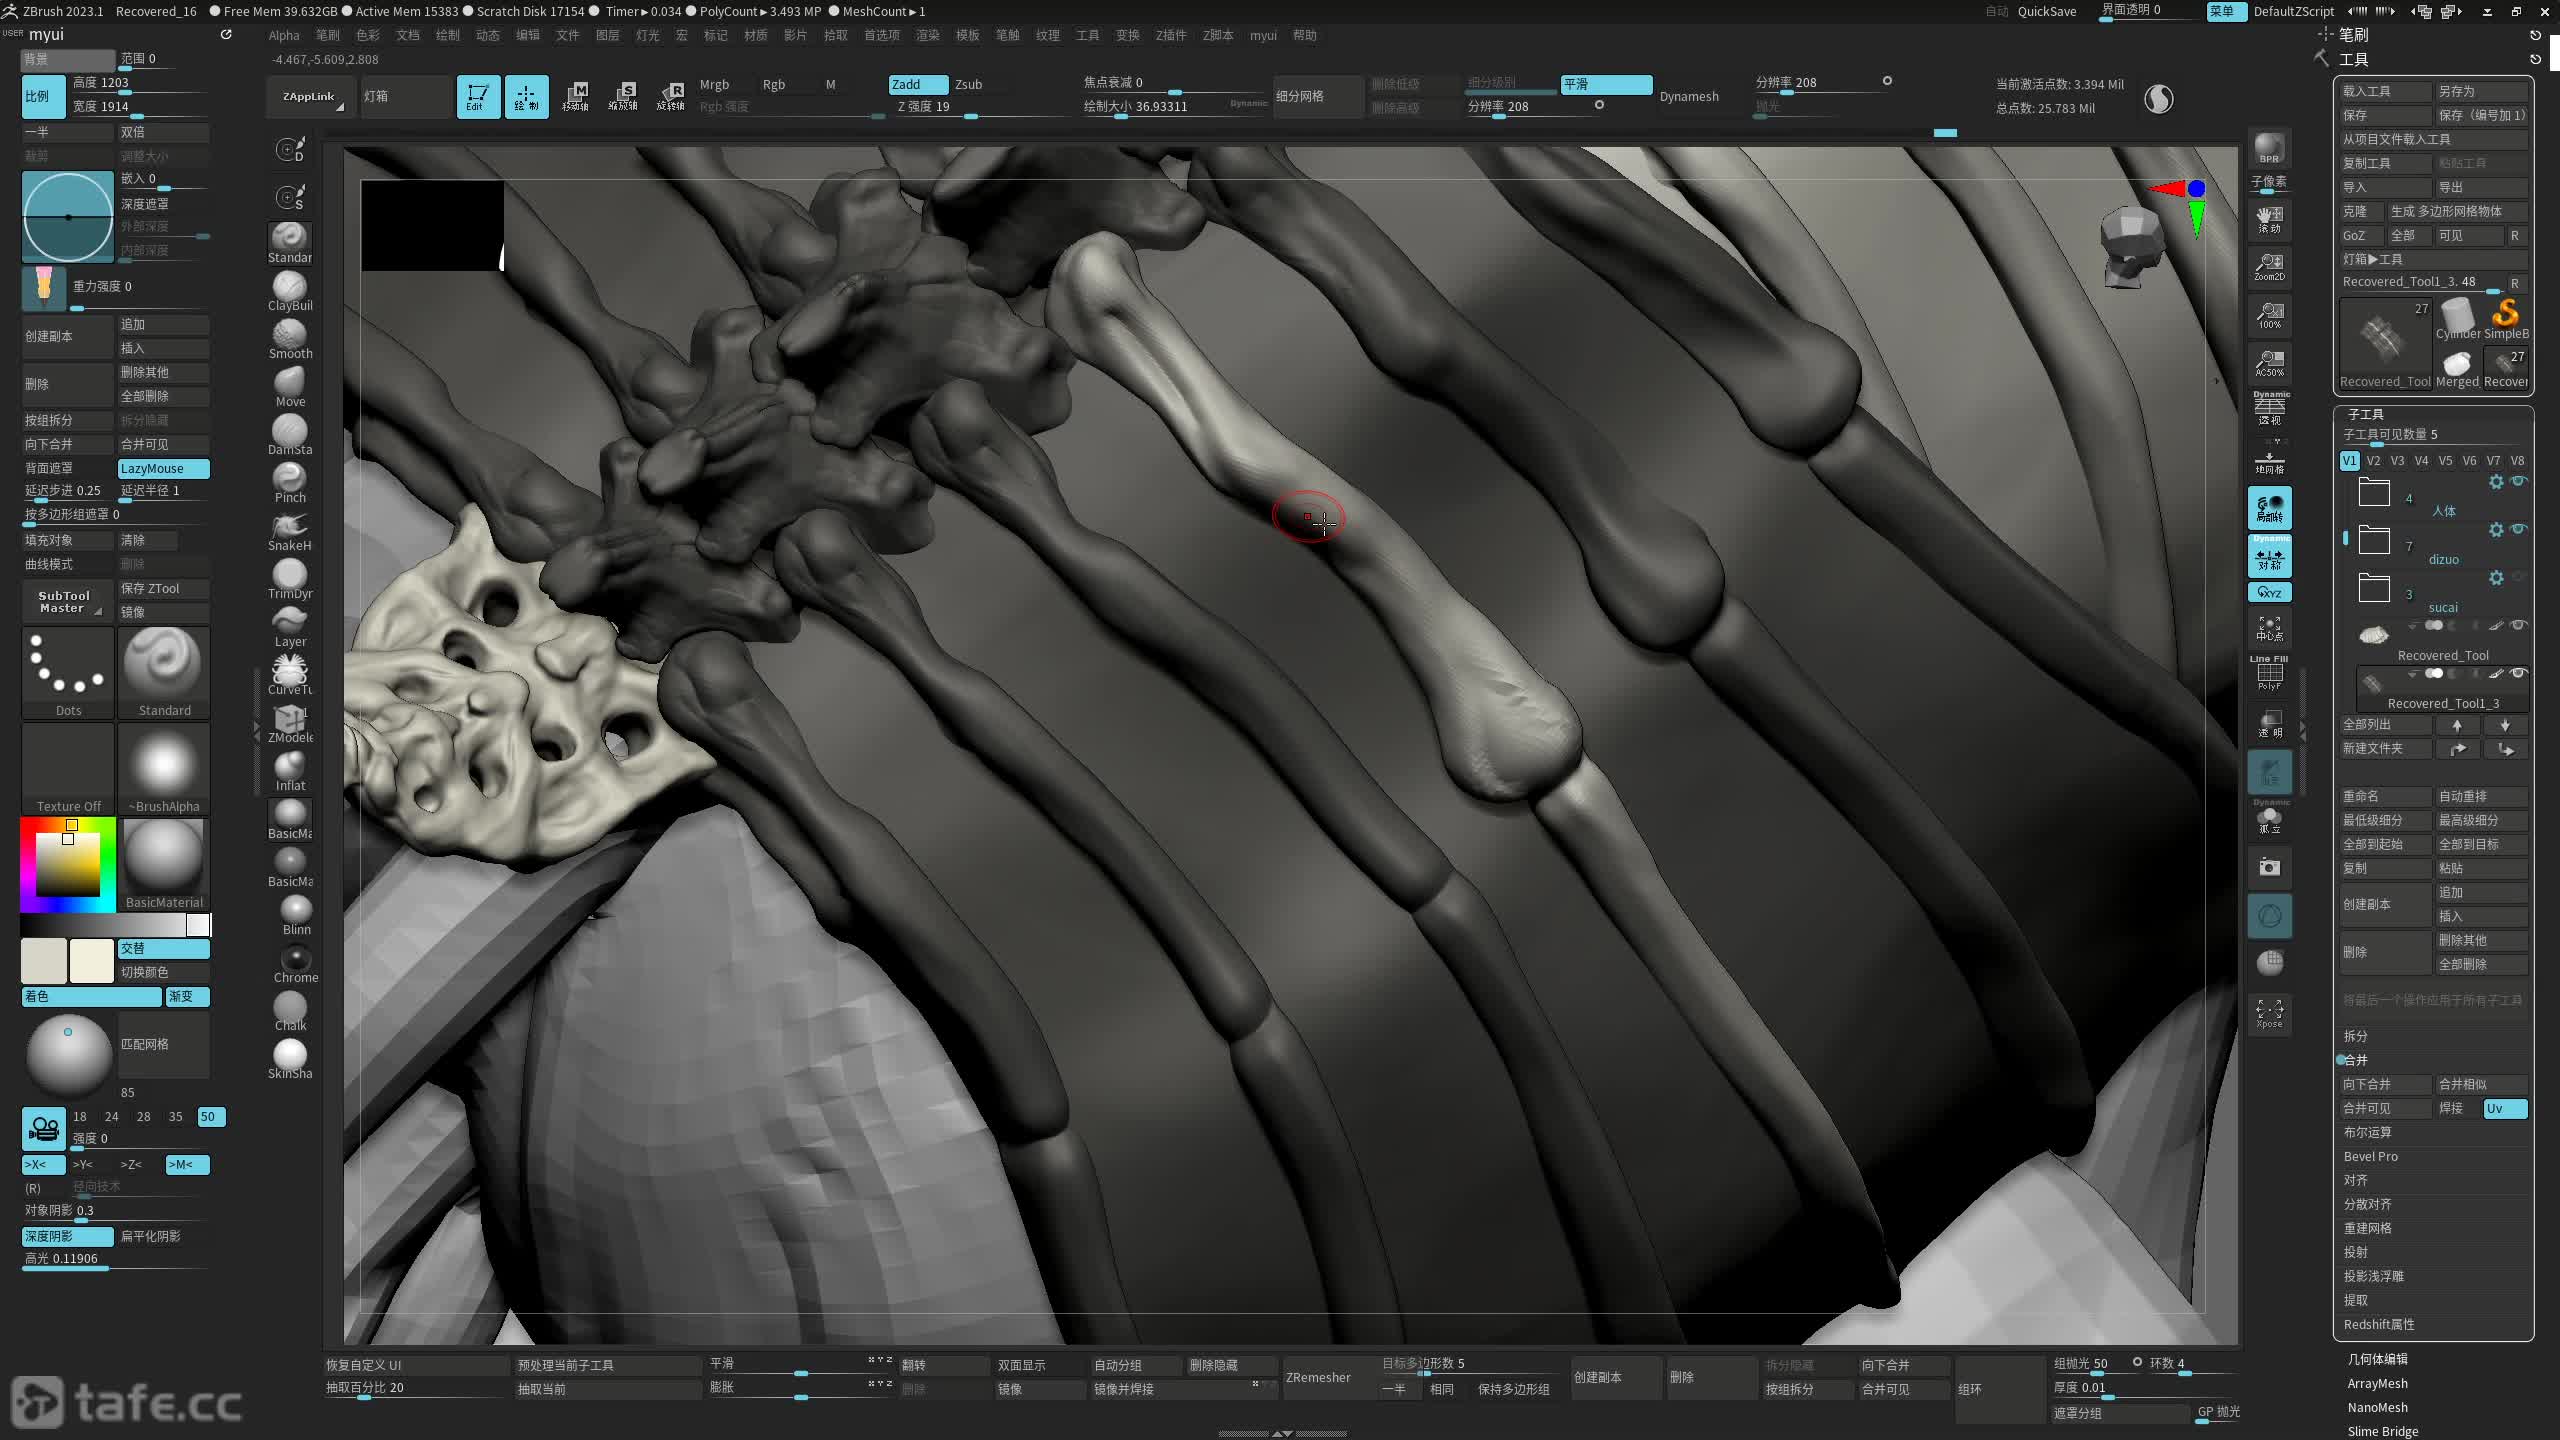Expand the 布尔运算 section
Screen dimensions: 2560x1440
[2367, 1132]
